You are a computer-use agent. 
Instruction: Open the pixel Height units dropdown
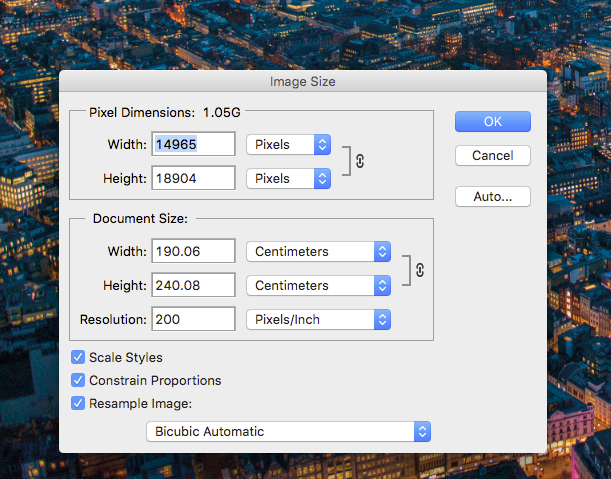coord(288,179)
